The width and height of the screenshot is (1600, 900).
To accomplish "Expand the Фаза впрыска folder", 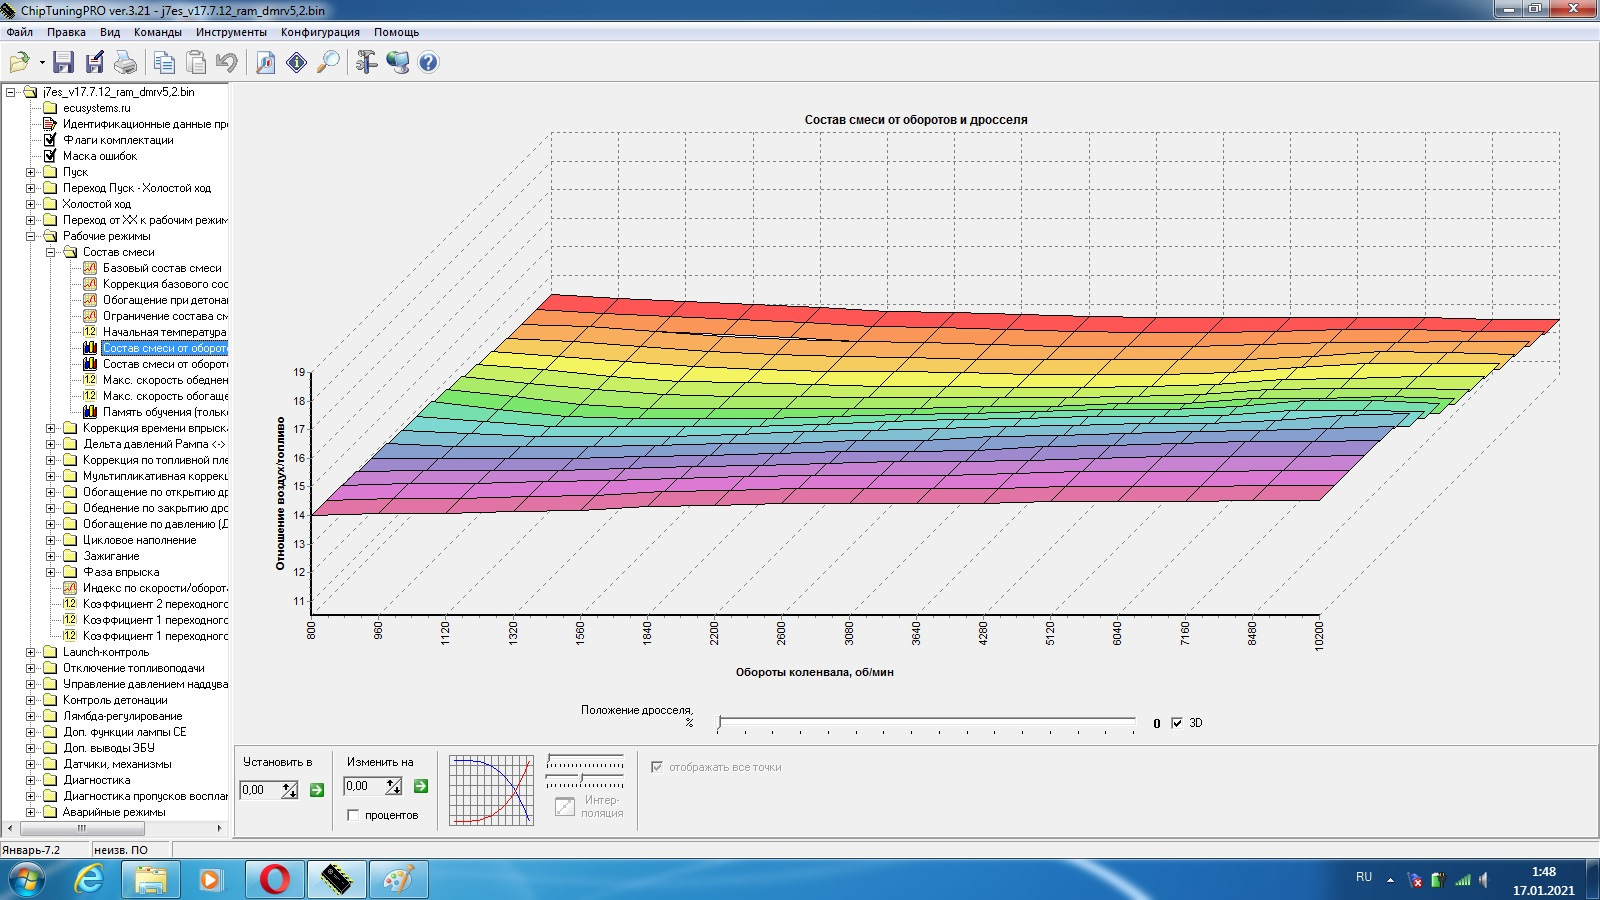I will [x=50, y=572].
